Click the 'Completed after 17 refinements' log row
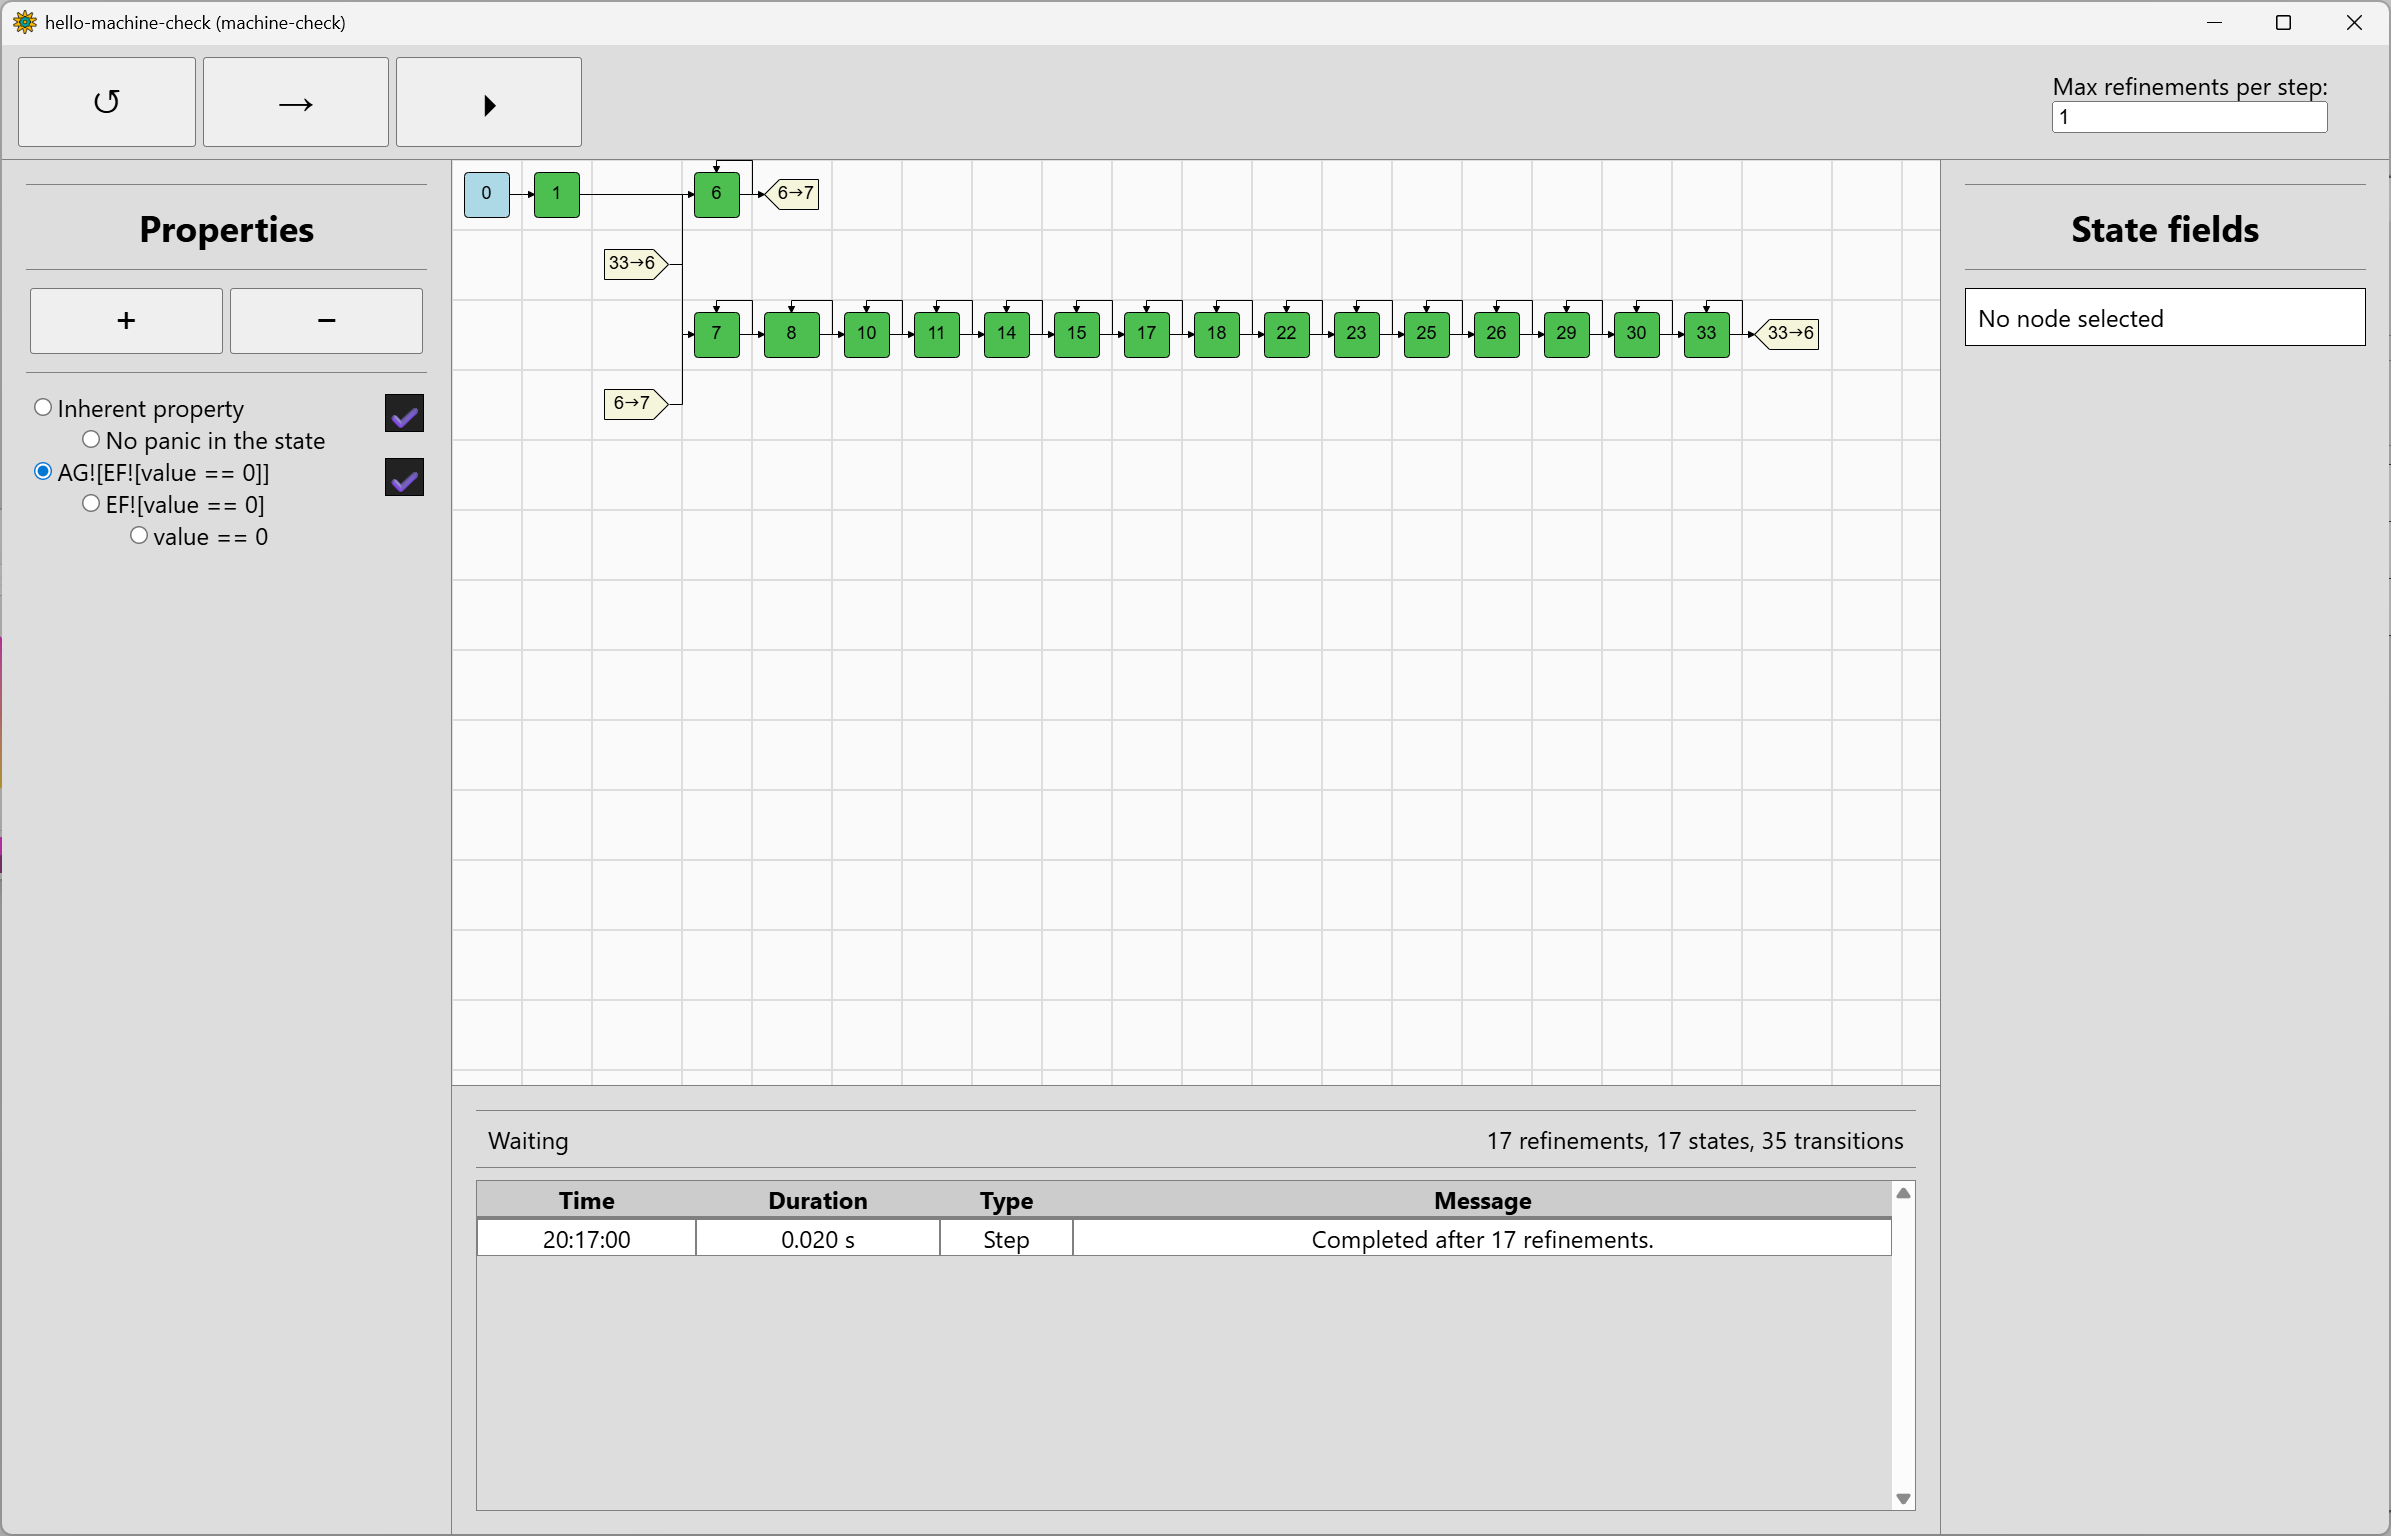The image size is (2391, 1536). 1482,1240
